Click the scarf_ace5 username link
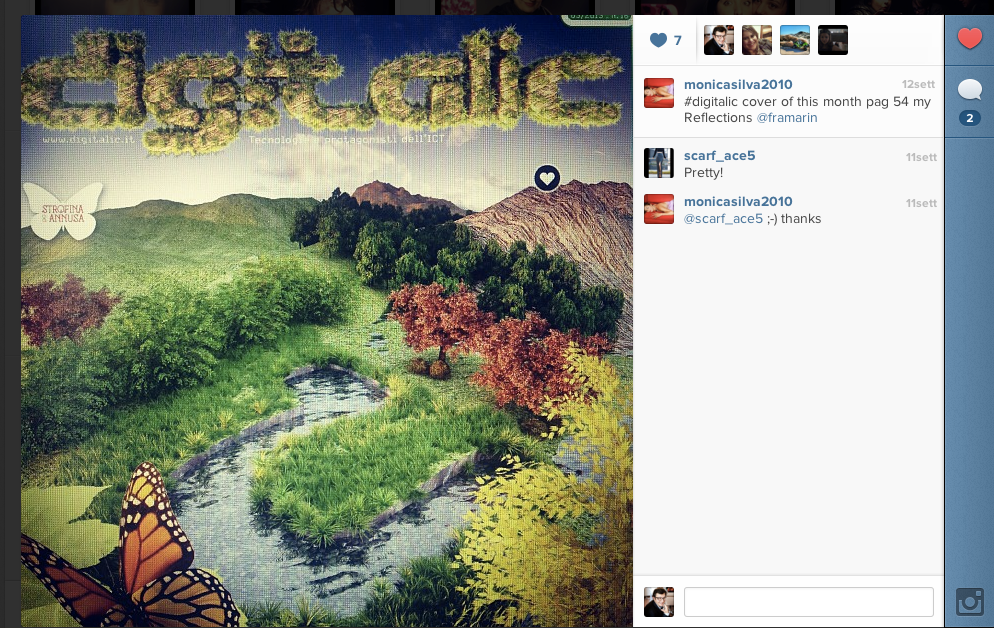 [x=720, y=155]
